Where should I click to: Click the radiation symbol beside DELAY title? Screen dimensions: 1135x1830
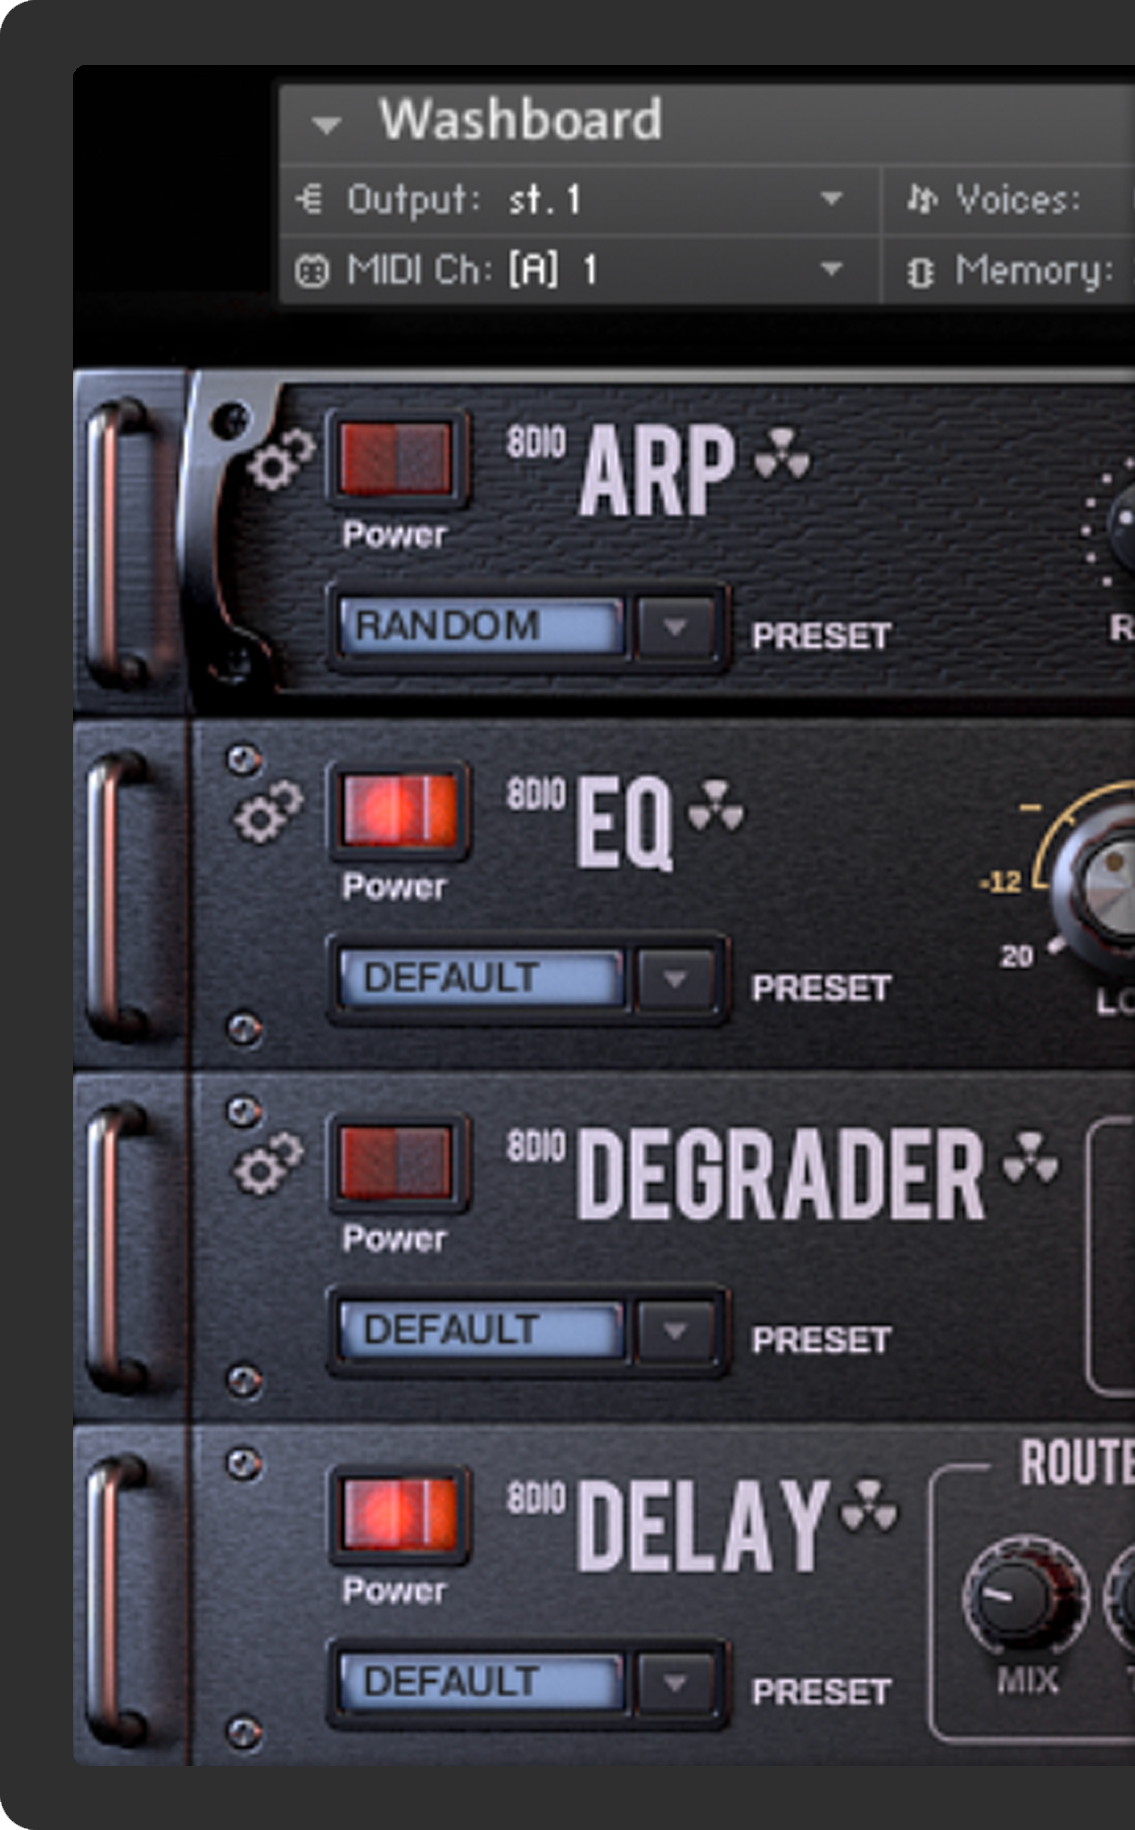point(868,1505)
